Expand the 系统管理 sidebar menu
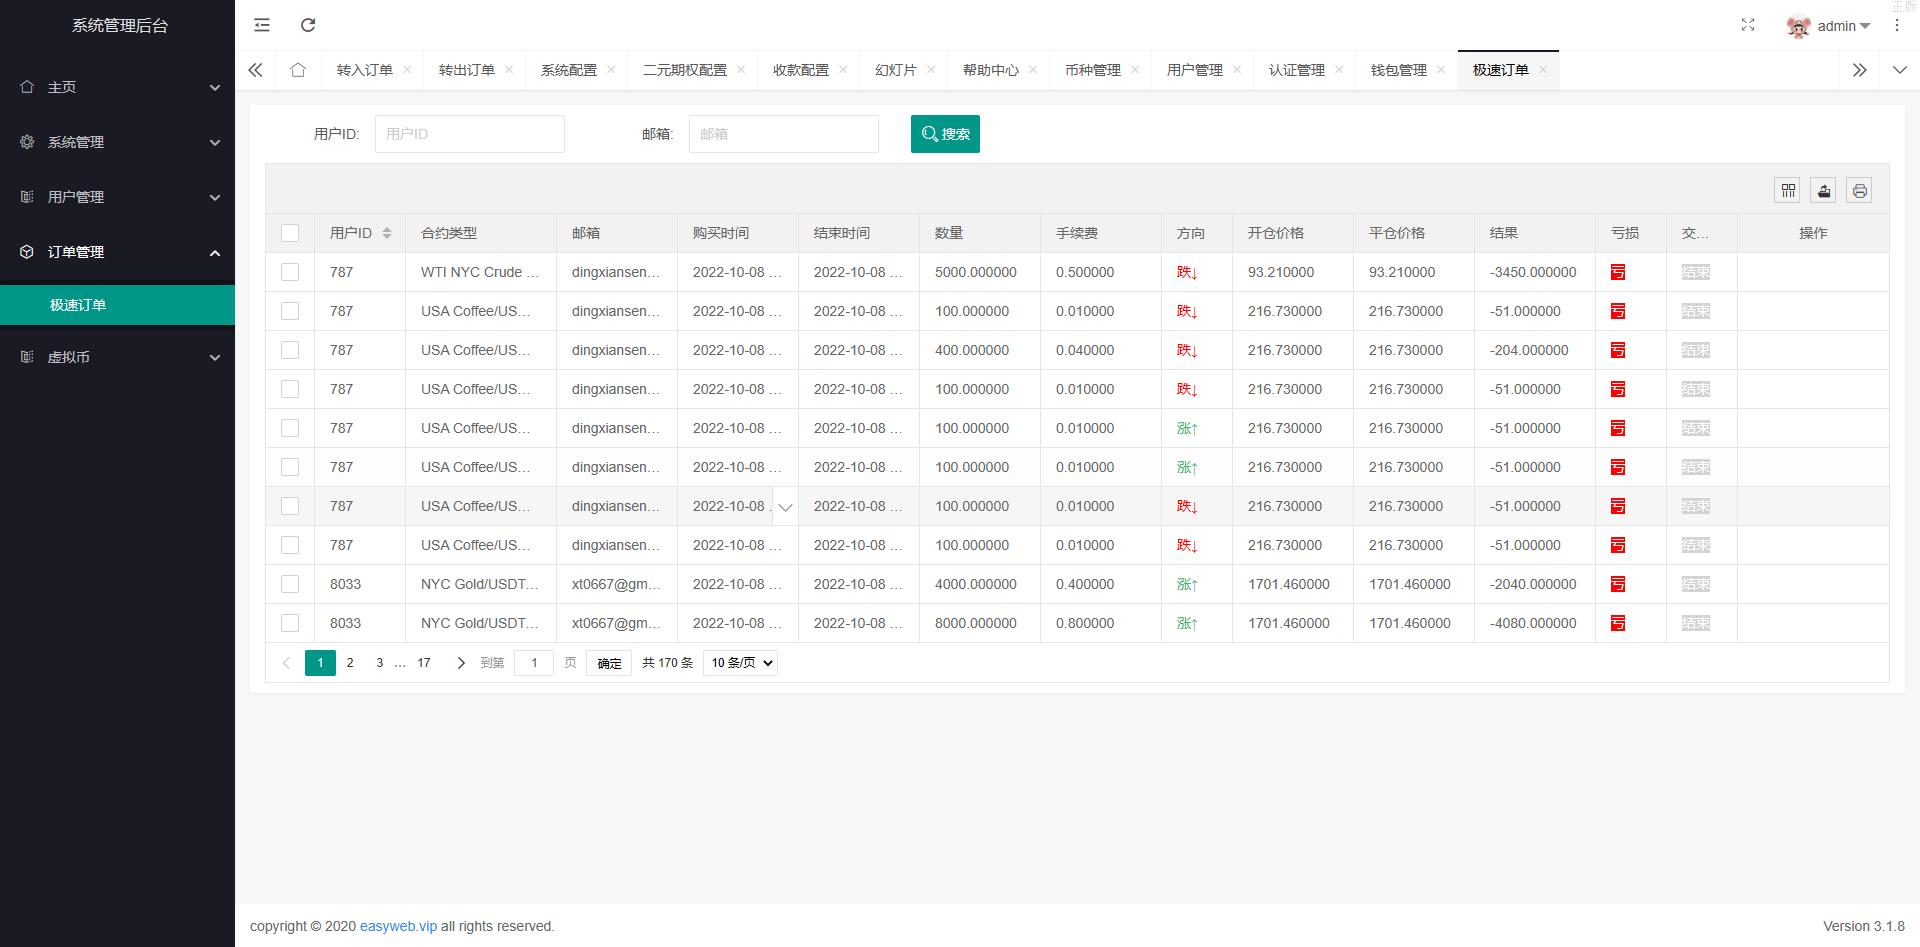The width and height of the screenshot is (1920, 947). [118, 142]
